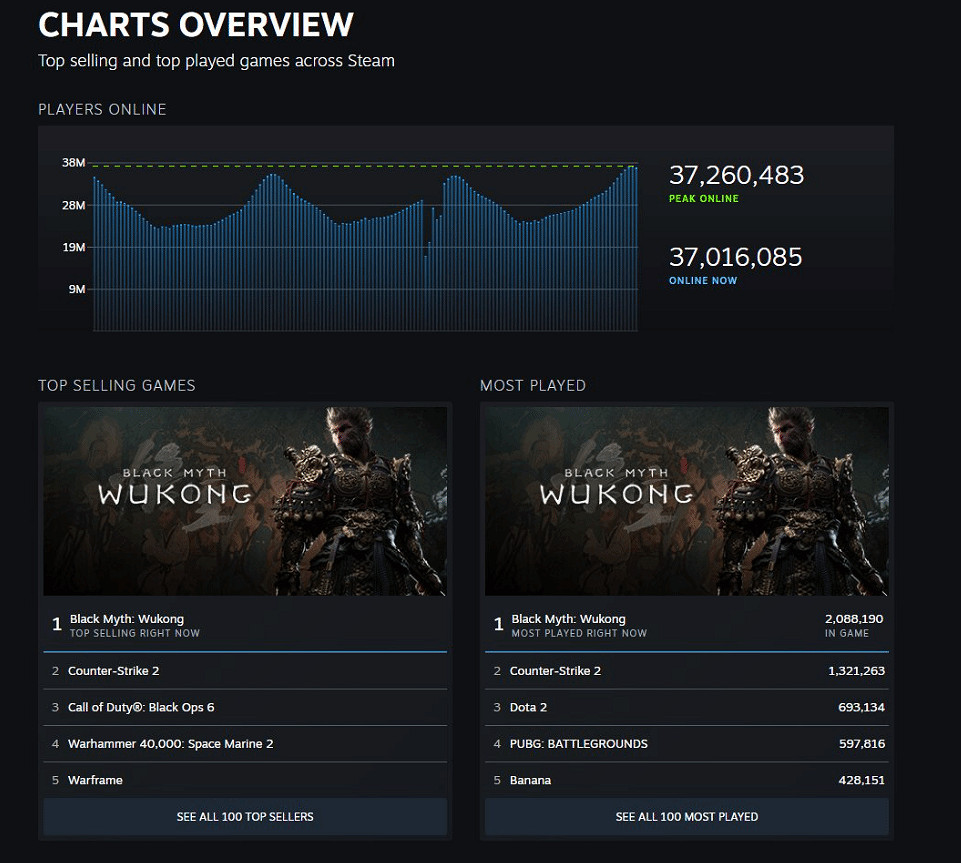Click SEE ALL 100 TOP SELLERS
The height and width of the screenshot is (863, 961).
tap(244, 817)
